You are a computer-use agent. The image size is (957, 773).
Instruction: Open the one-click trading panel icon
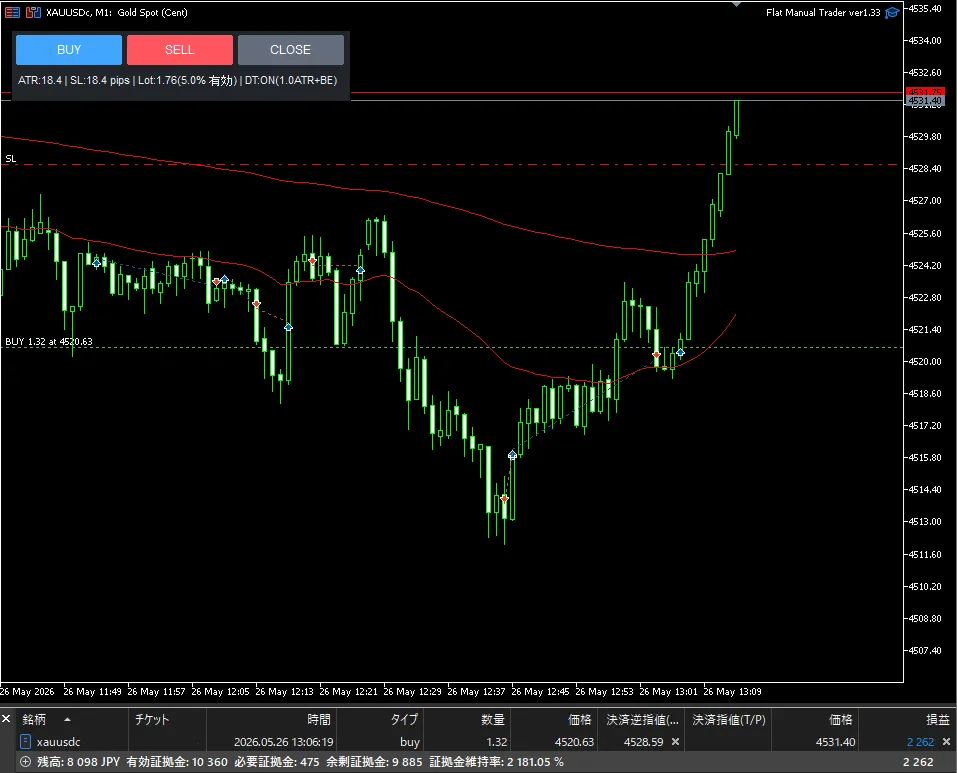pos(12,12)
